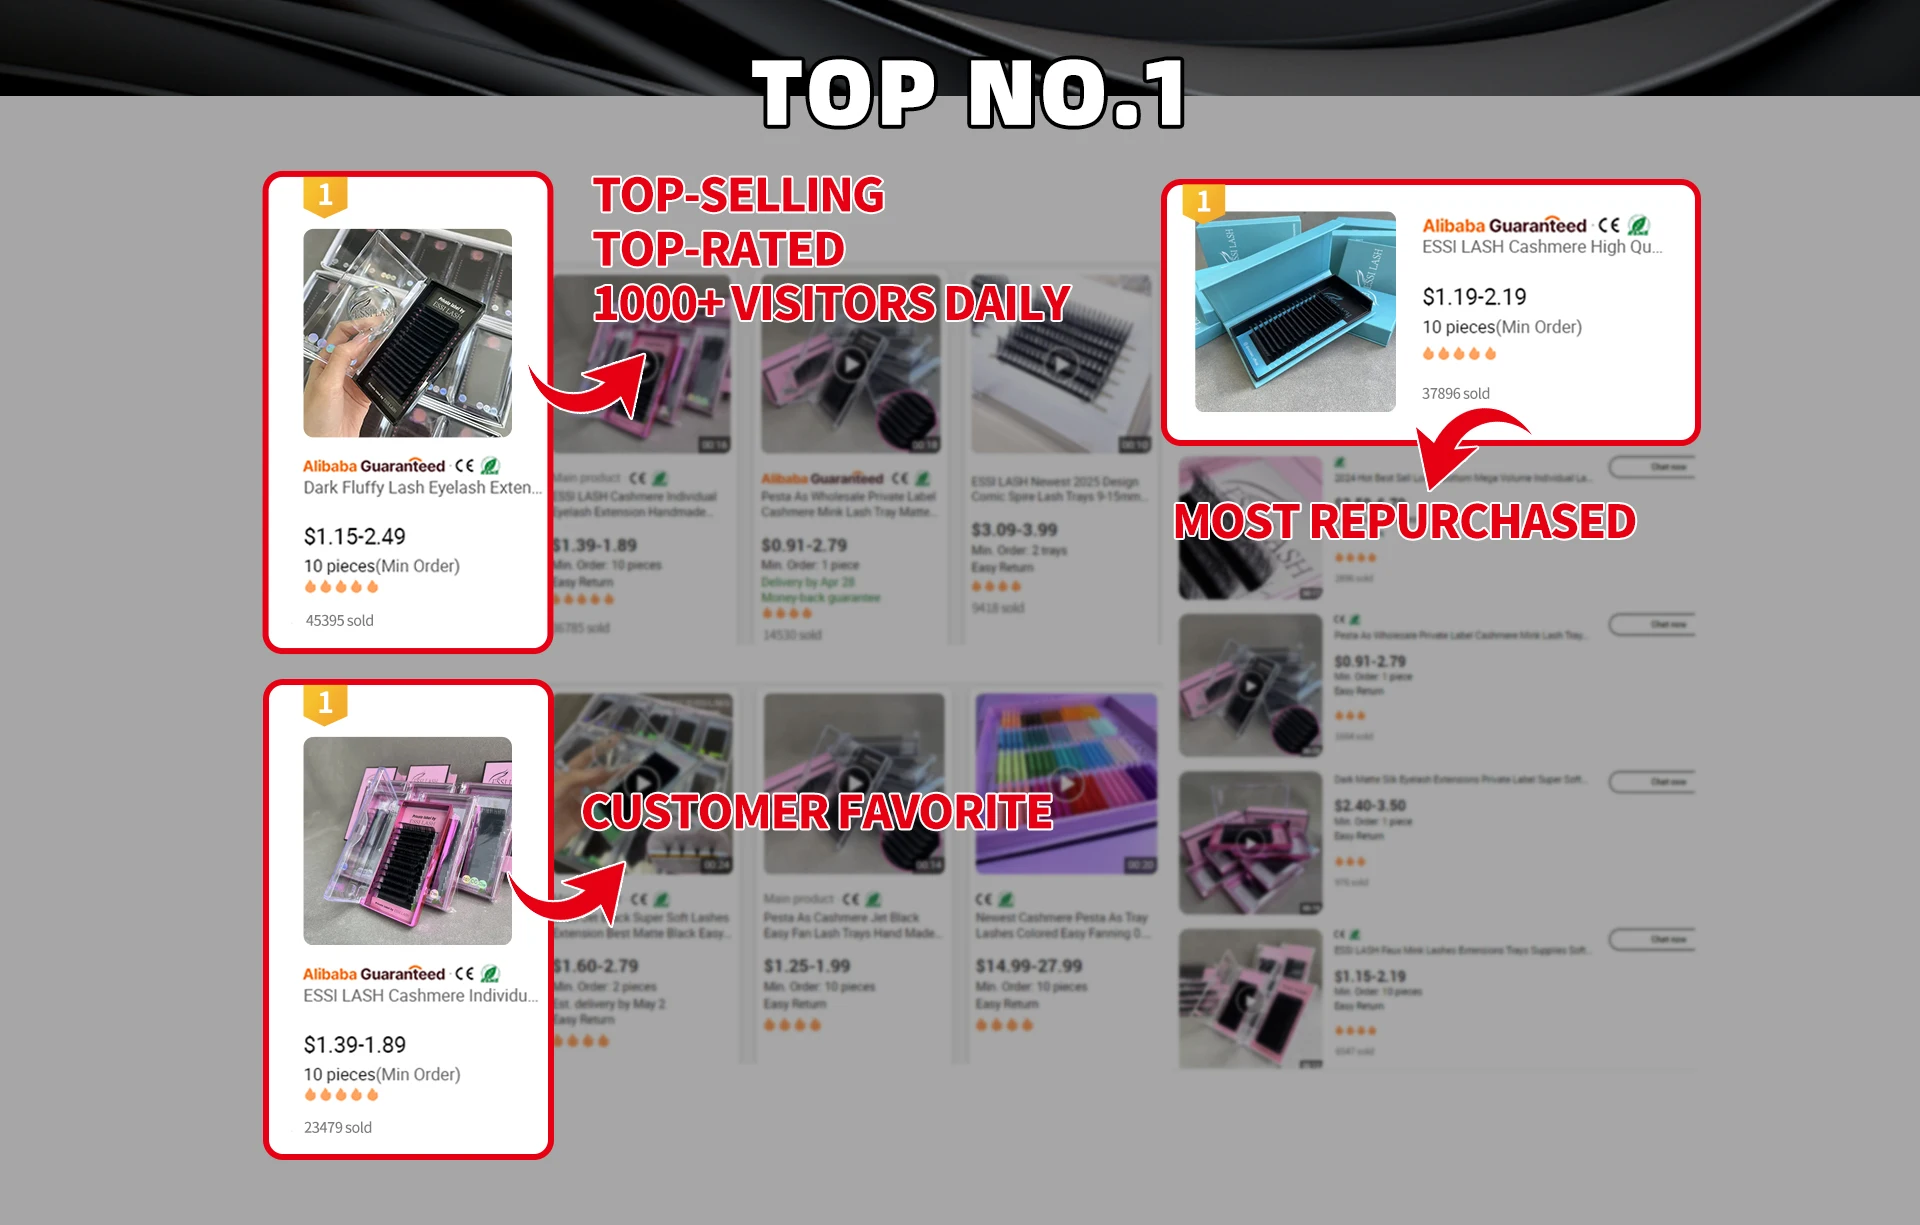Click the blue box Cashmere lash product photo
Viewport: 1920px width, 1225px height.
1295,311
